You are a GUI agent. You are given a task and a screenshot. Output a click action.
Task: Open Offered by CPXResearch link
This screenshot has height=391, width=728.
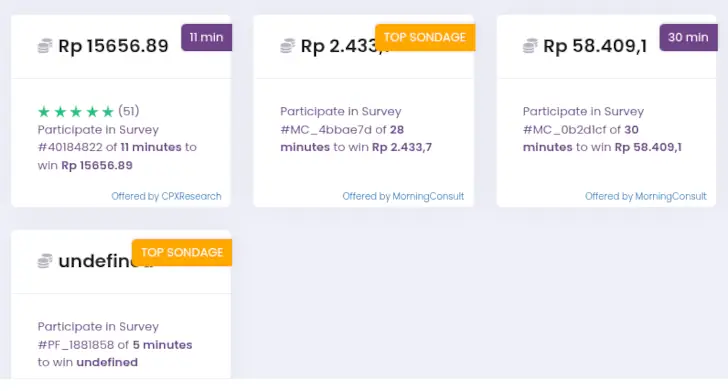click(166, 196)
